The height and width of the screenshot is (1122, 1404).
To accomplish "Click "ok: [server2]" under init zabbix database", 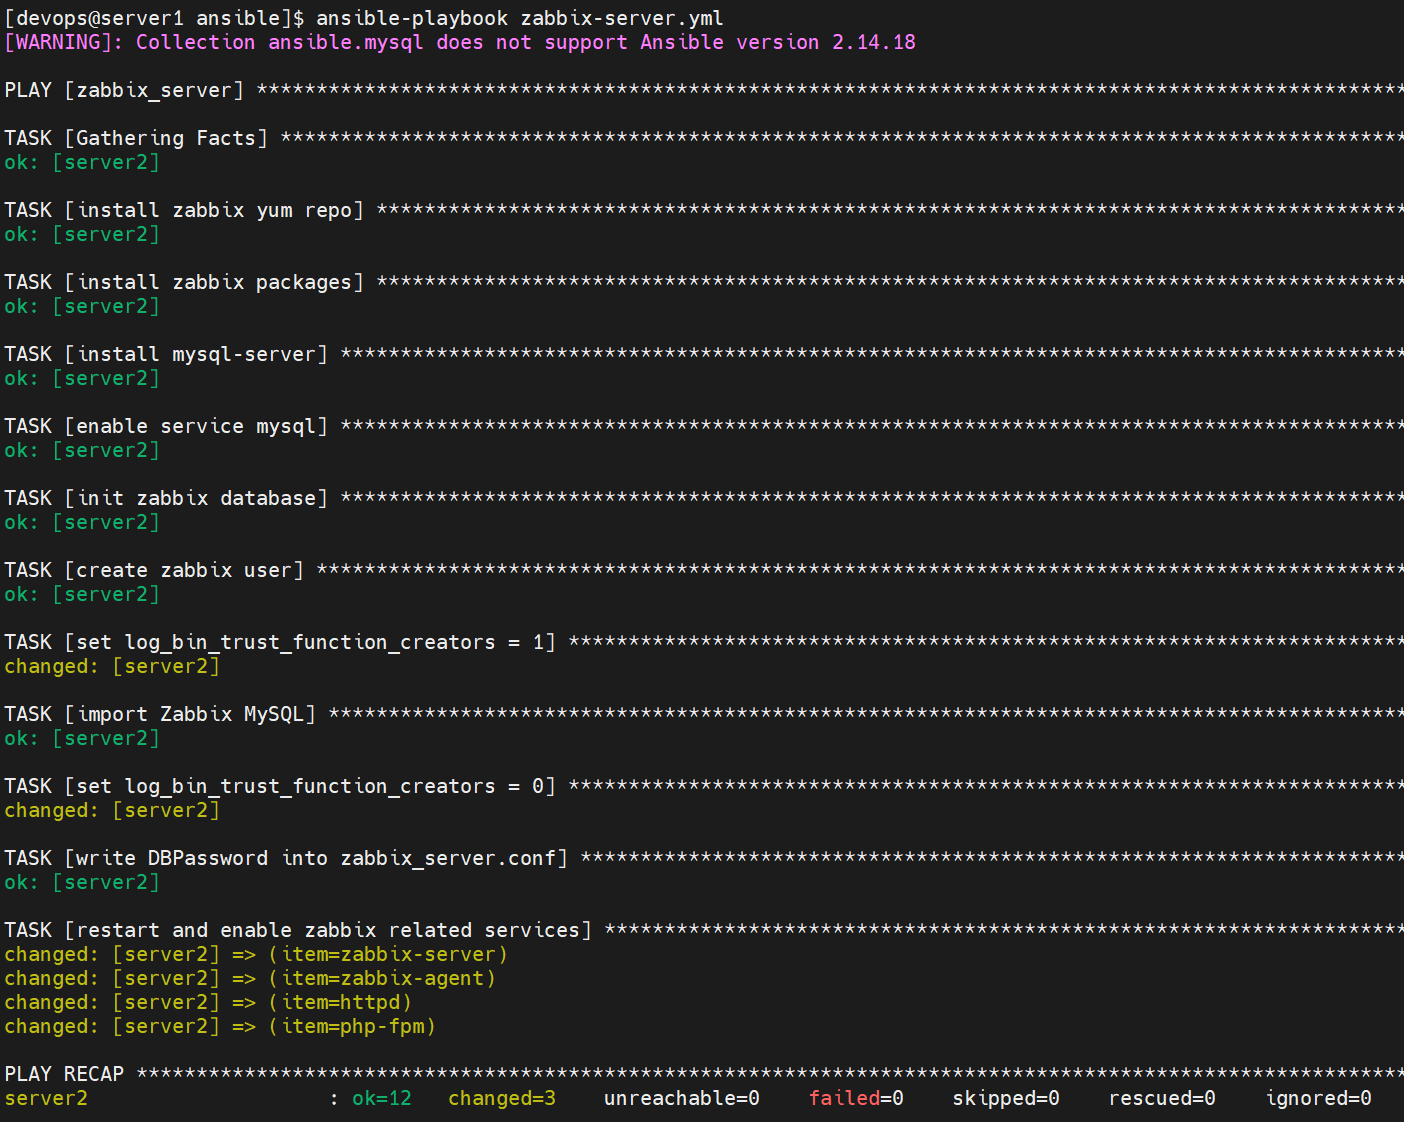I will (82, 522).
